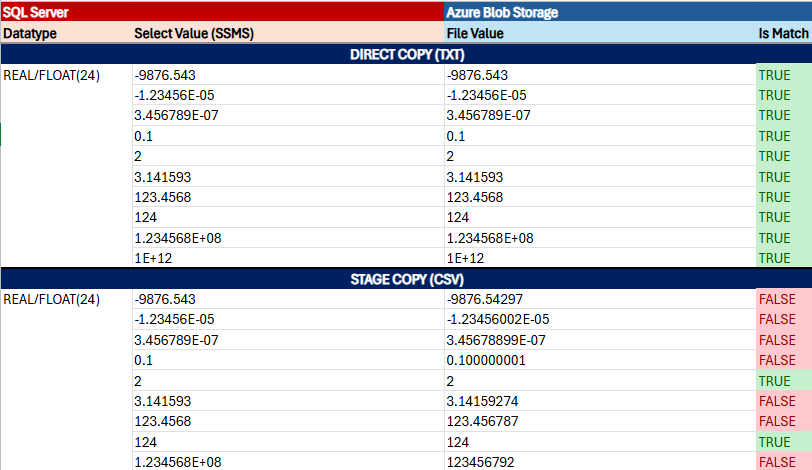Click the File Value cell 123456792

pos(600,462)
